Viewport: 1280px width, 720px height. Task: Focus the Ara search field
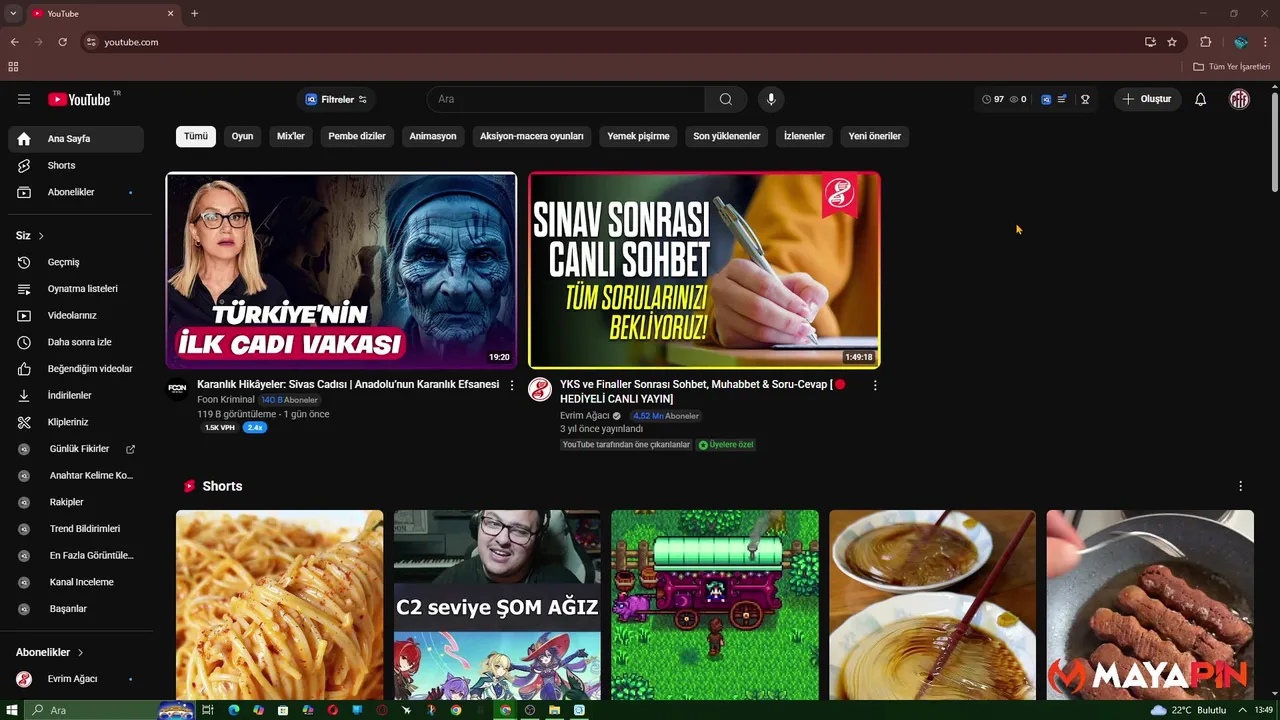click(x=566, y=99)
